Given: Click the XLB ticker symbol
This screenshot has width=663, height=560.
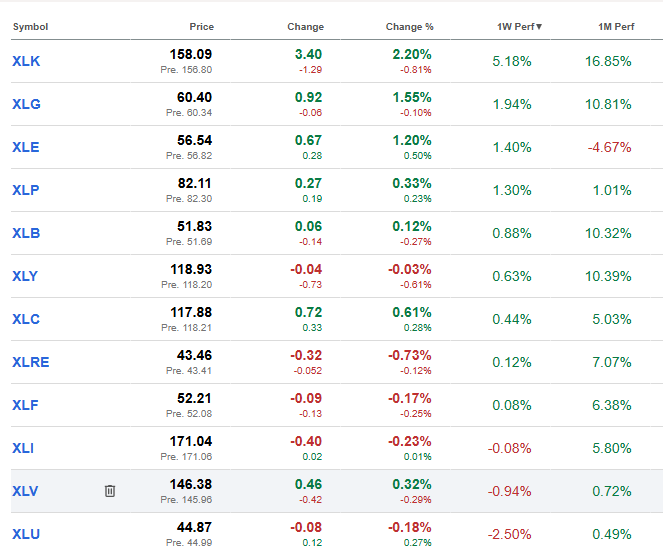Looking at the screenshot, I should tap(26, 234).
